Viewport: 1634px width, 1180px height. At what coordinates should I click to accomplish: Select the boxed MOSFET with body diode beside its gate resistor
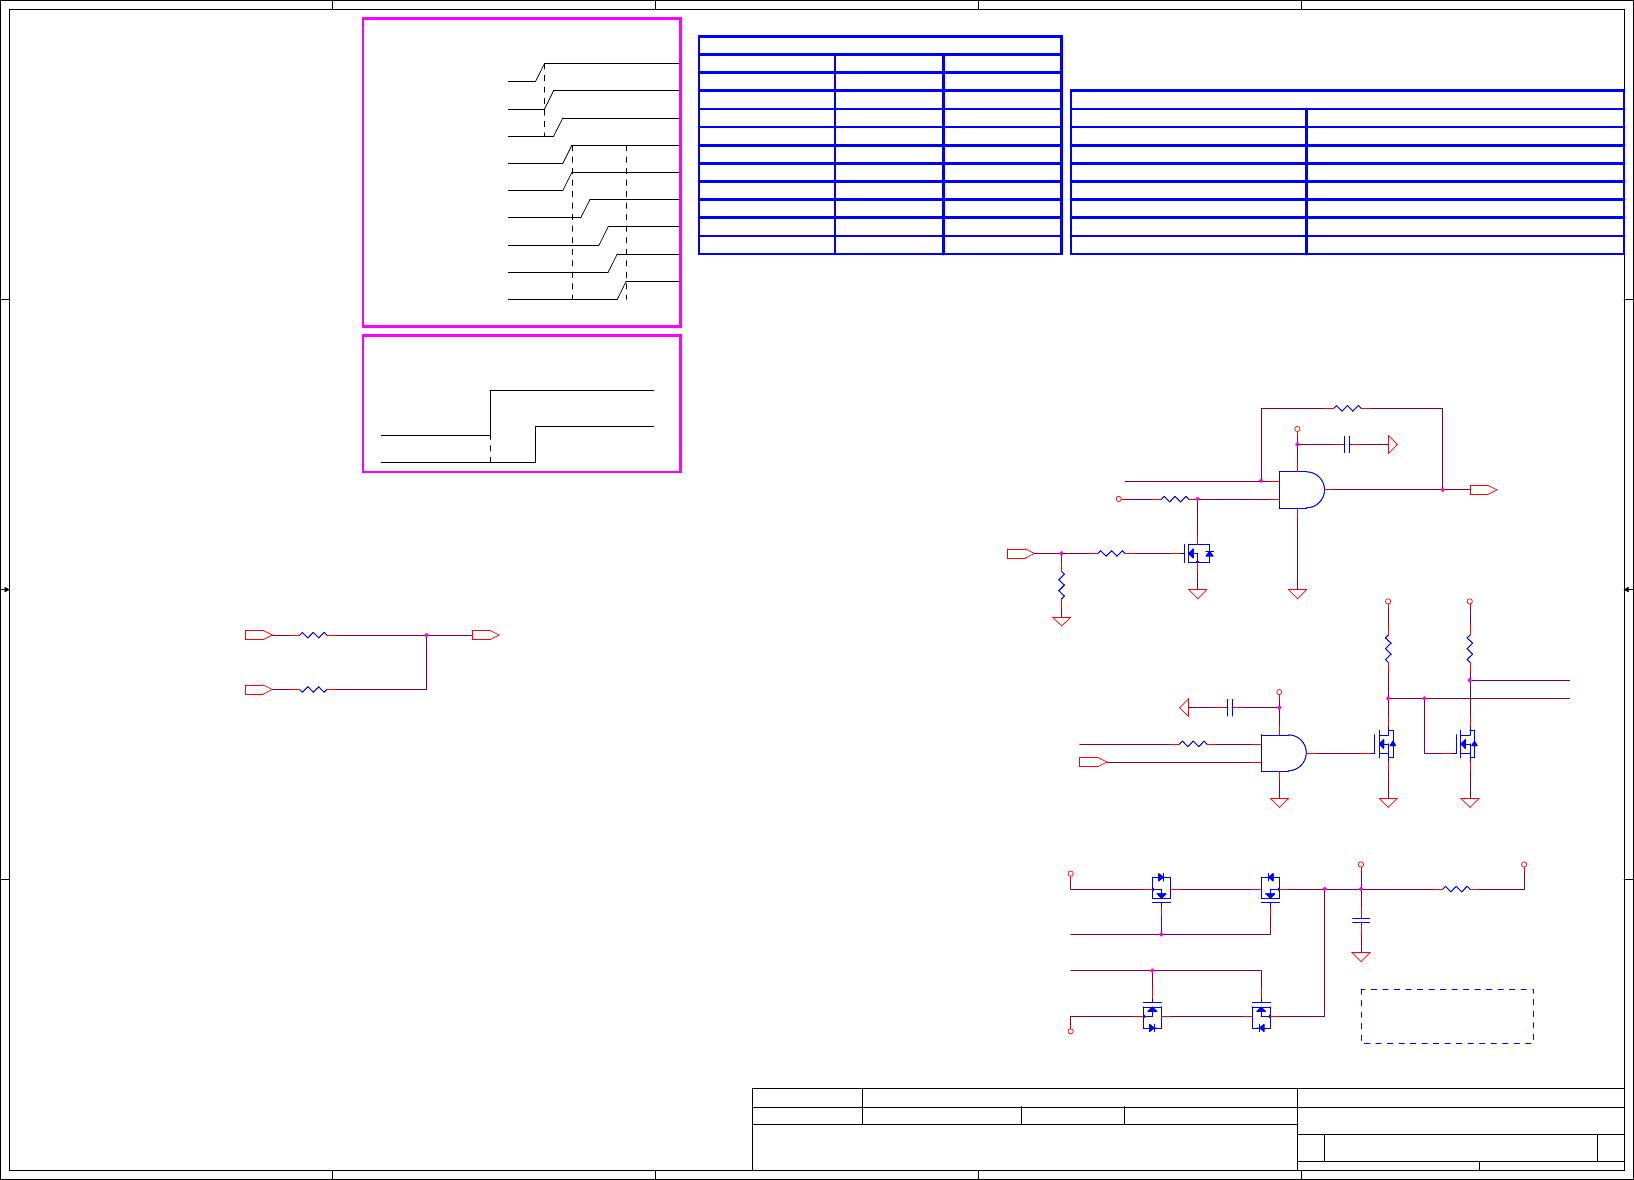[x=1198, y=553]
